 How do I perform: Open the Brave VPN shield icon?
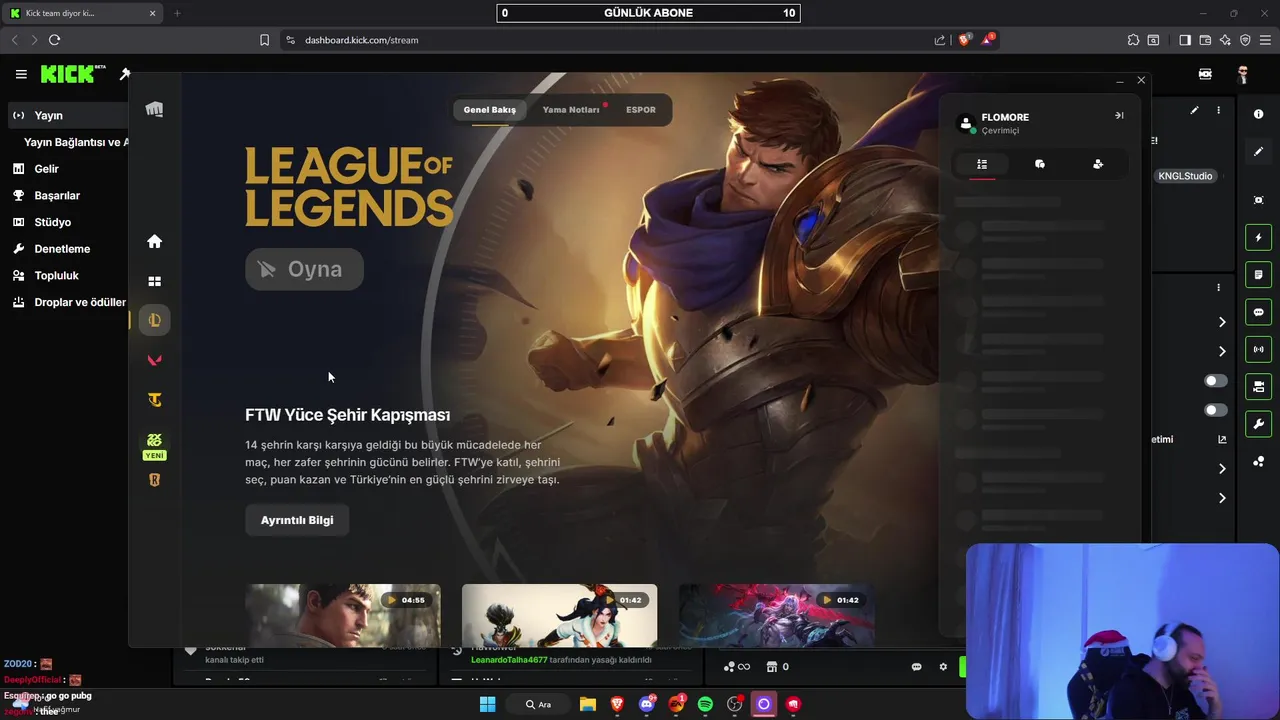pyautogui.click(x=1245, y=40)
